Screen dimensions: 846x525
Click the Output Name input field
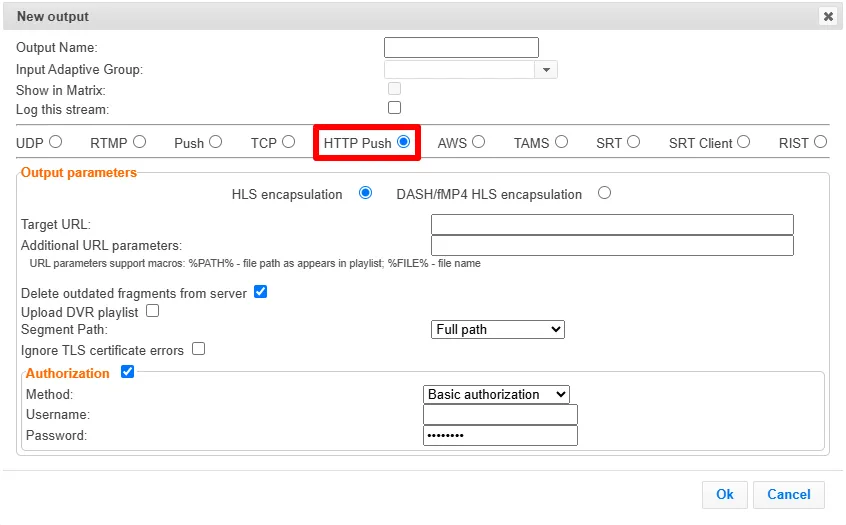(x=461, y=47)
